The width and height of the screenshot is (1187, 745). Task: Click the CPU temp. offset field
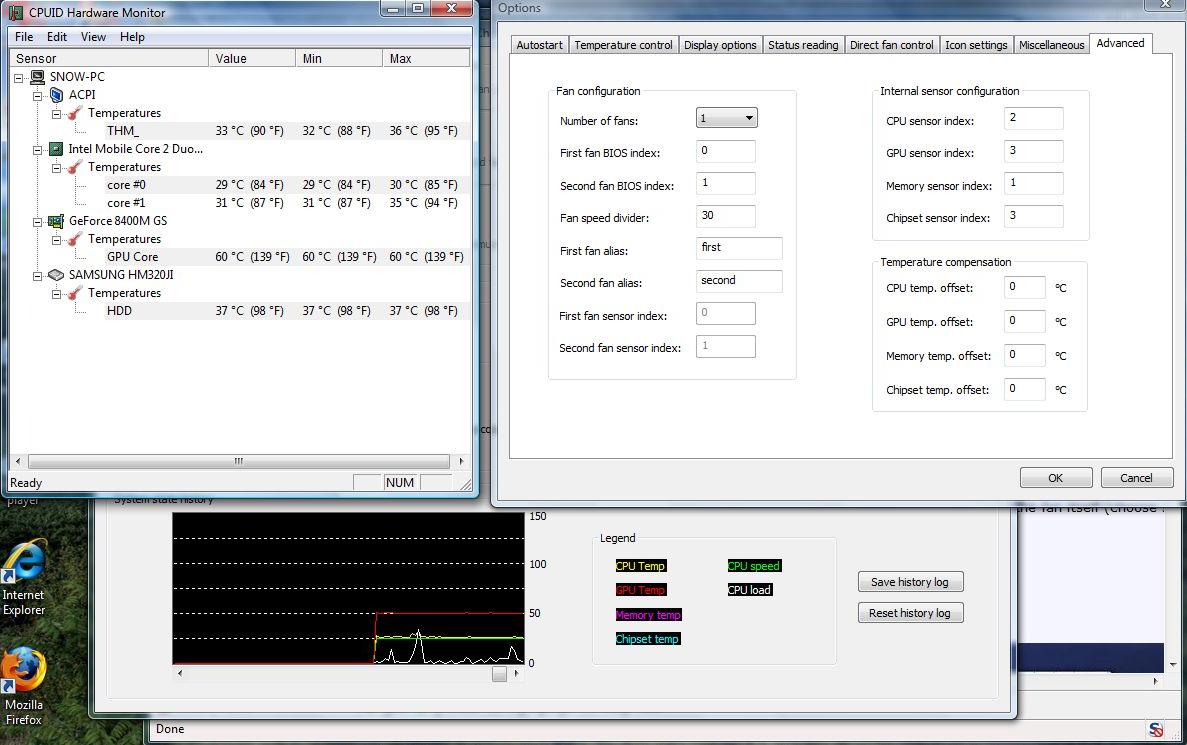pyautogui.click(x=1024, y=287)
